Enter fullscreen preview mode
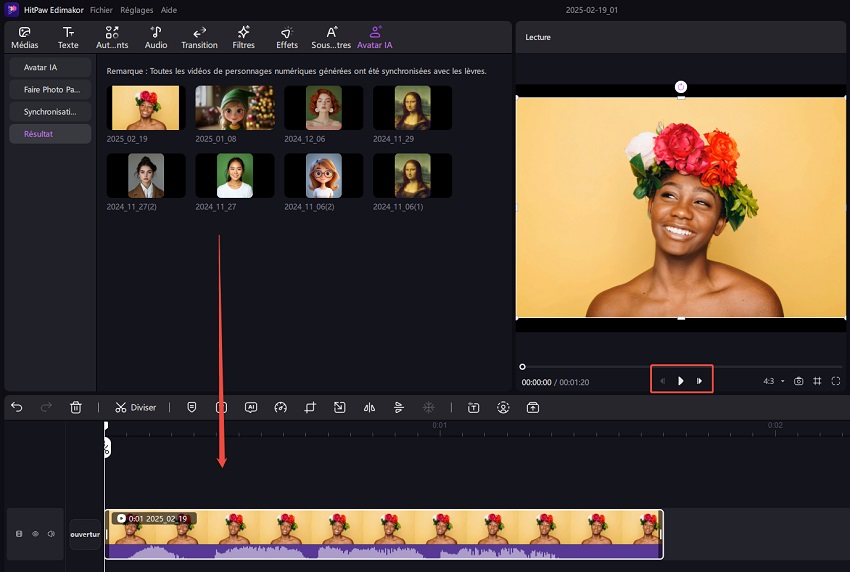Screen dimensions: 850x572 pos(836,381)
